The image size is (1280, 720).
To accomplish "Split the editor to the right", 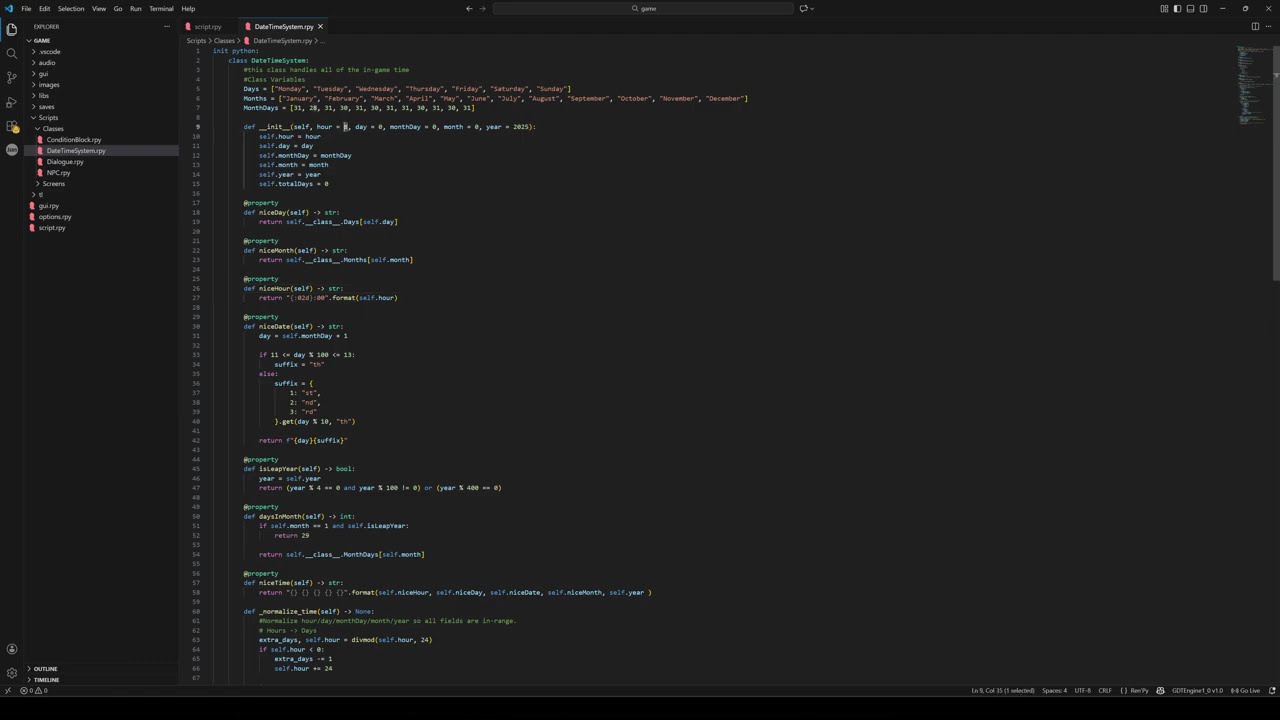I will click(1255, 27).
